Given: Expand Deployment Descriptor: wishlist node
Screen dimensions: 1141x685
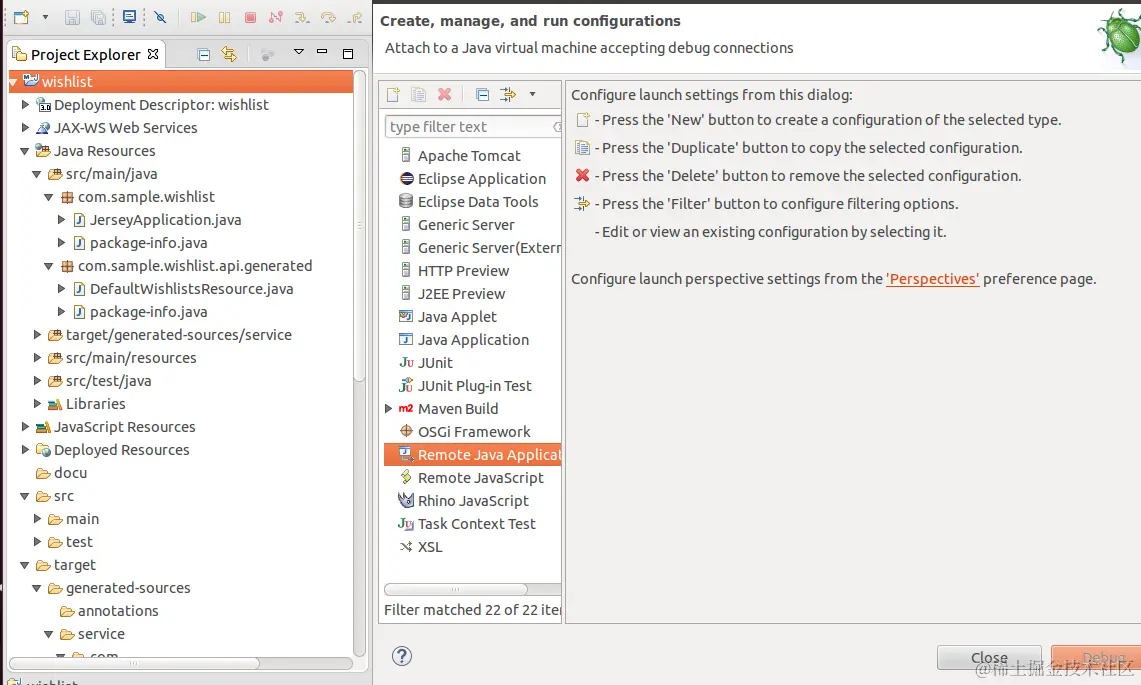Looking at the screenshot, I should [x=25, y=105].
